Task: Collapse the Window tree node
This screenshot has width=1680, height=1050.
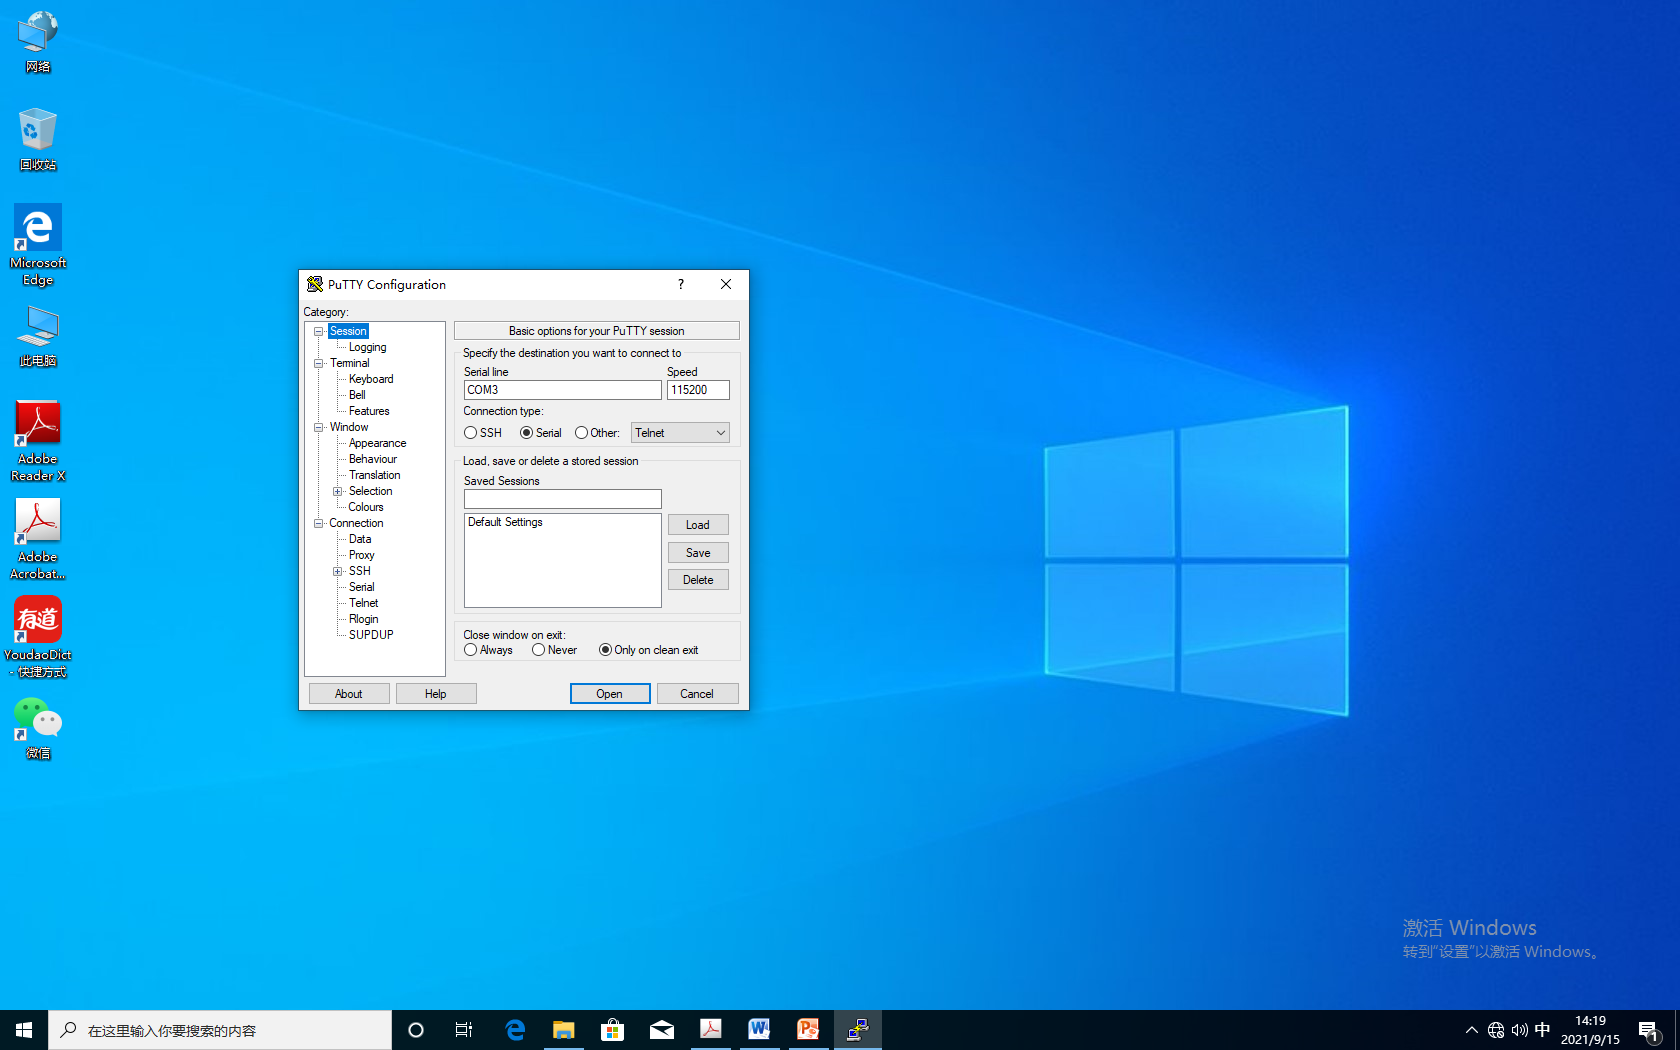Action: (x=319, y=427)
